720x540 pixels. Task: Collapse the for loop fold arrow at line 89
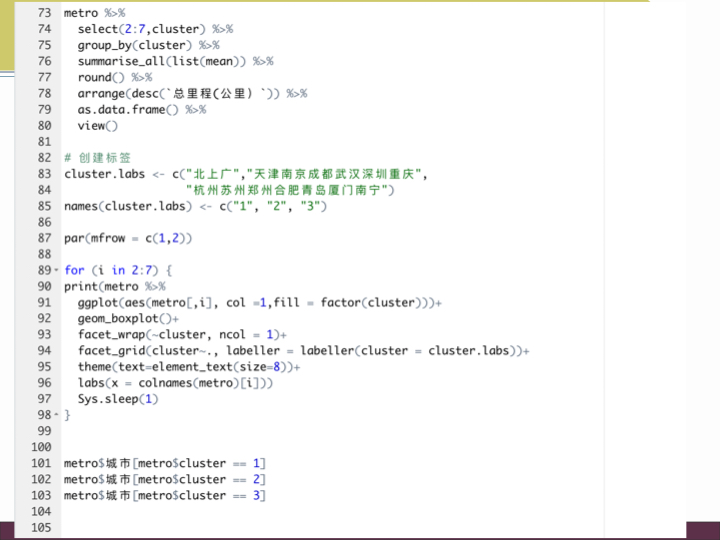(x=54, y=271)
